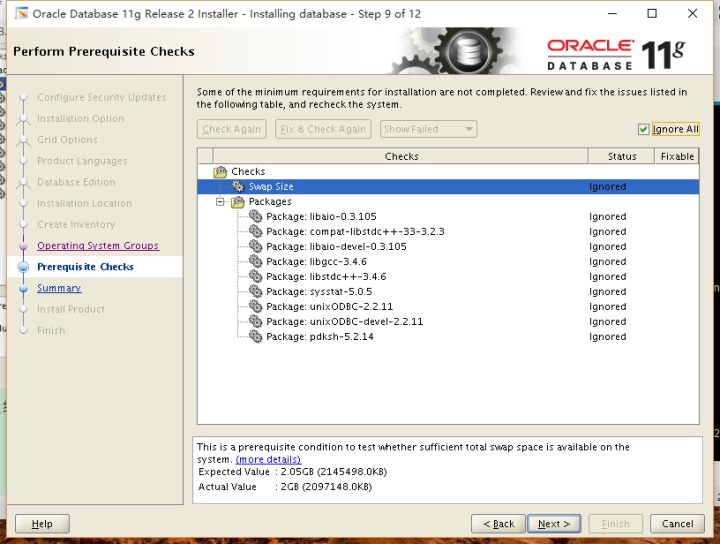Screen dimensions: 720x544
Task: Click the Prerequisite Checks step bullet
Action: click(23, 267)
